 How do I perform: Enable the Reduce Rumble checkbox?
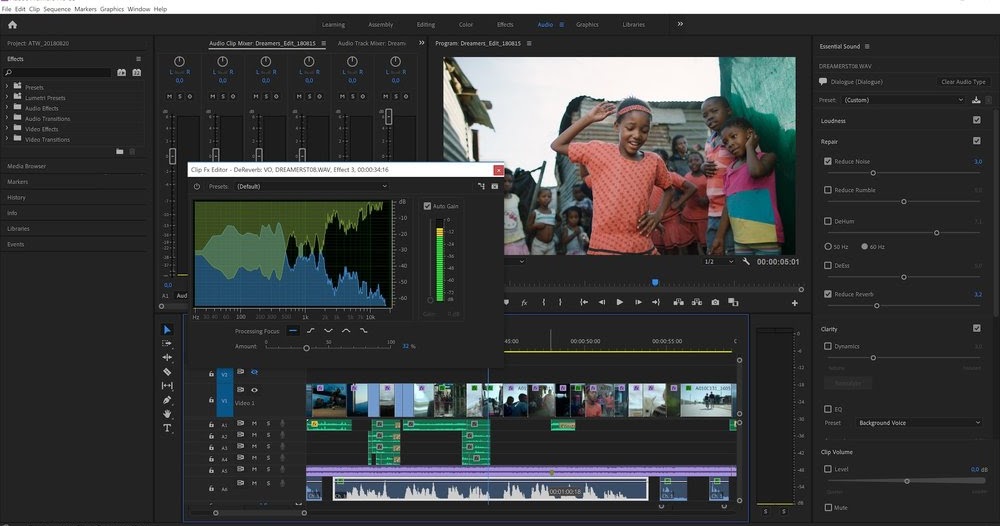coord(828,190)
